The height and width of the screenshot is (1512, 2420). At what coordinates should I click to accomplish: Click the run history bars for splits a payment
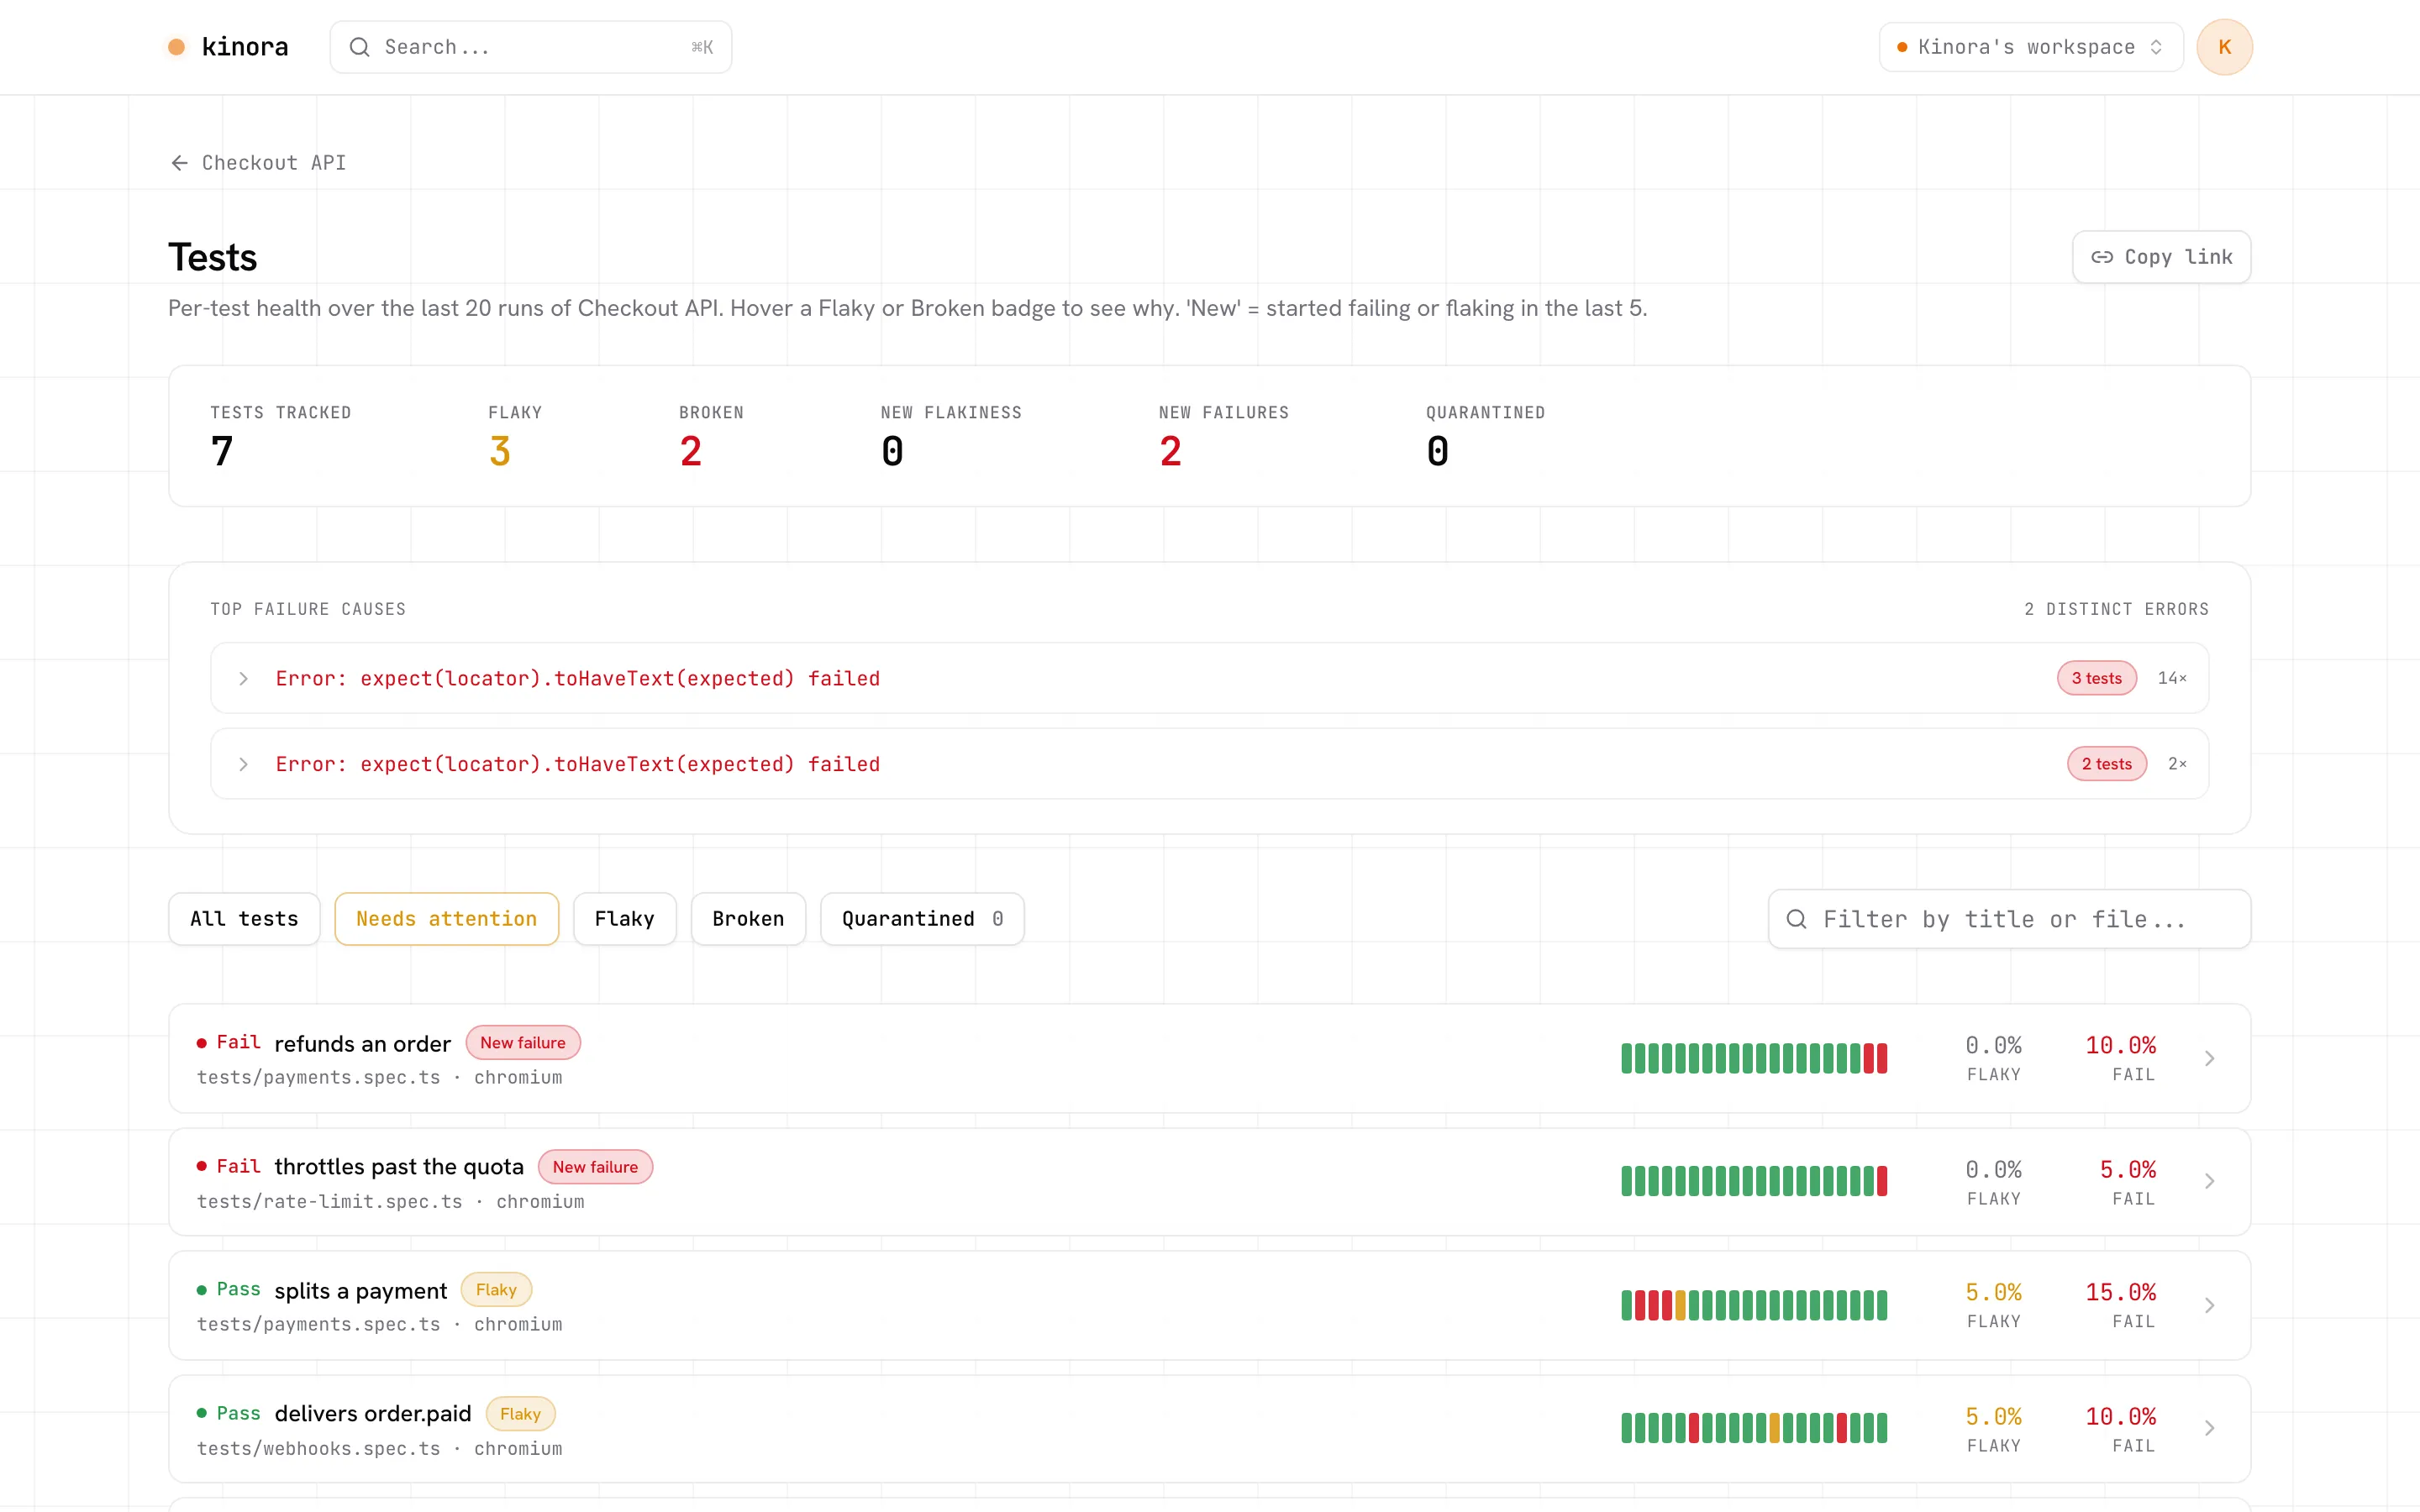click(x=1754, y=1305)
